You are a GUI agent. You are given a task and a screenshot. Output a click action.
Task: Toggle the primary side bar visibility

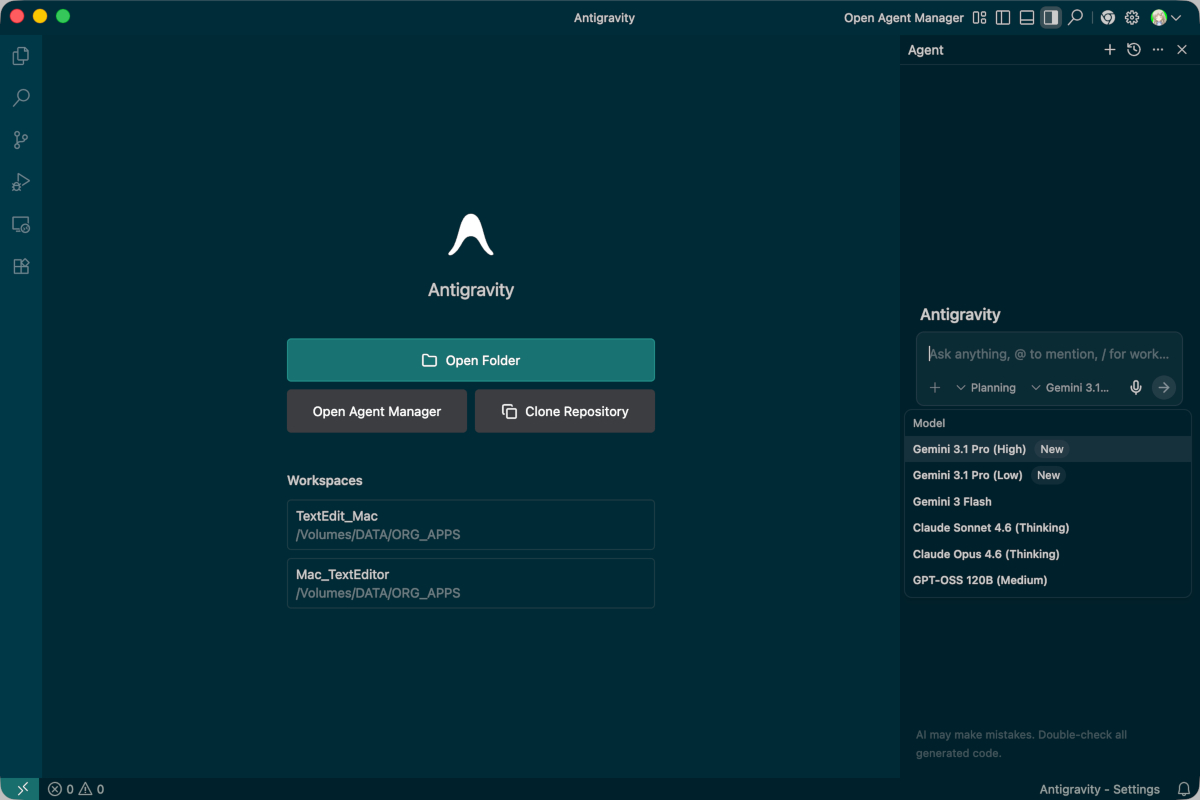click(1003, 18)
